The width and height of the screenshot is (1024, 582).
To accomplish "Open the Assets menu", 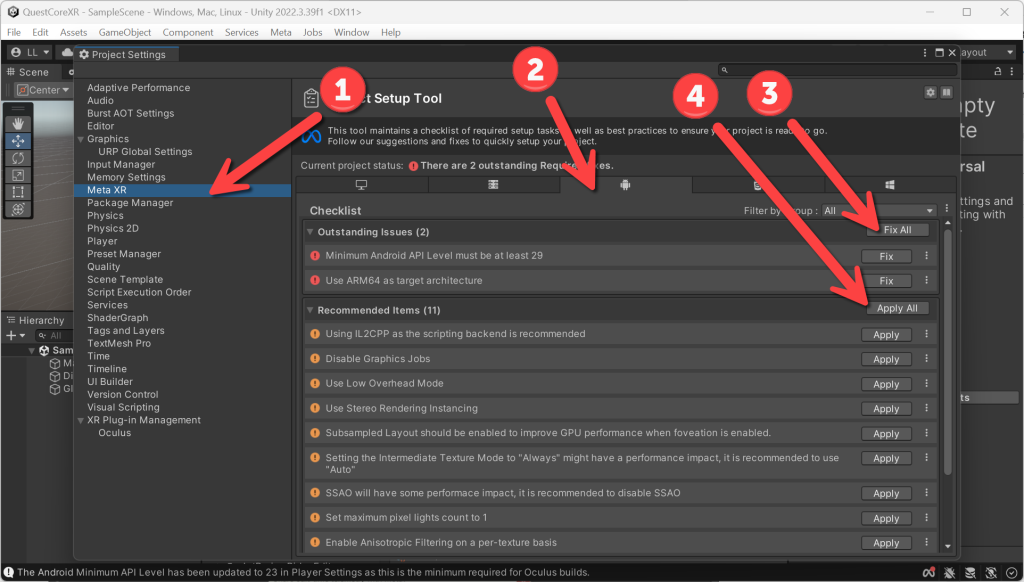I will tap(73, 32).
